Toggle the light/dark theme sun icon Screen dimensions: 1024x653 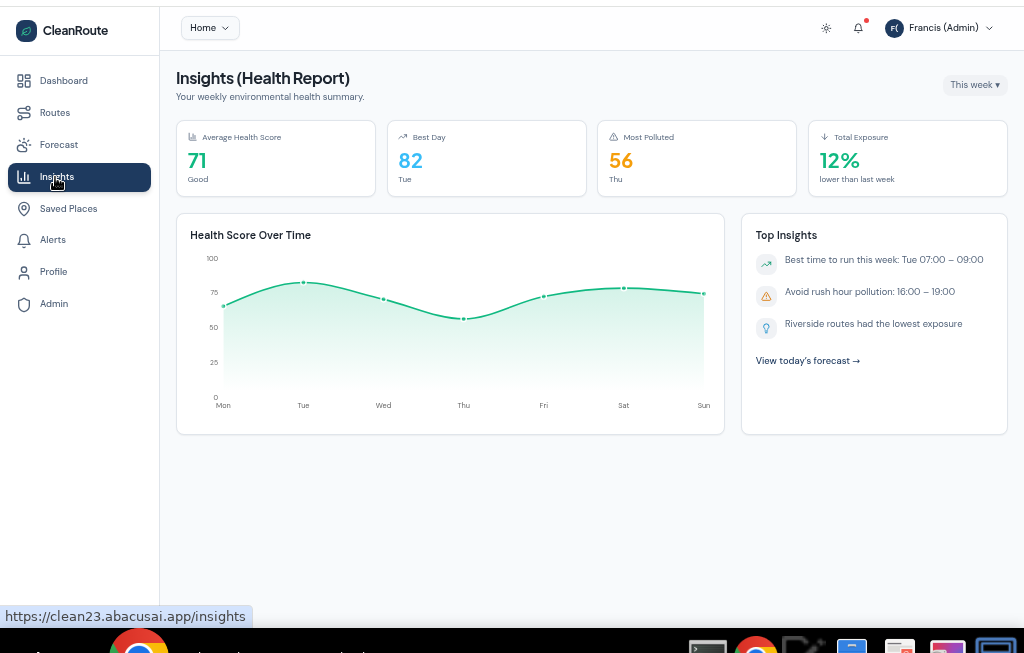tap(826, 28)
